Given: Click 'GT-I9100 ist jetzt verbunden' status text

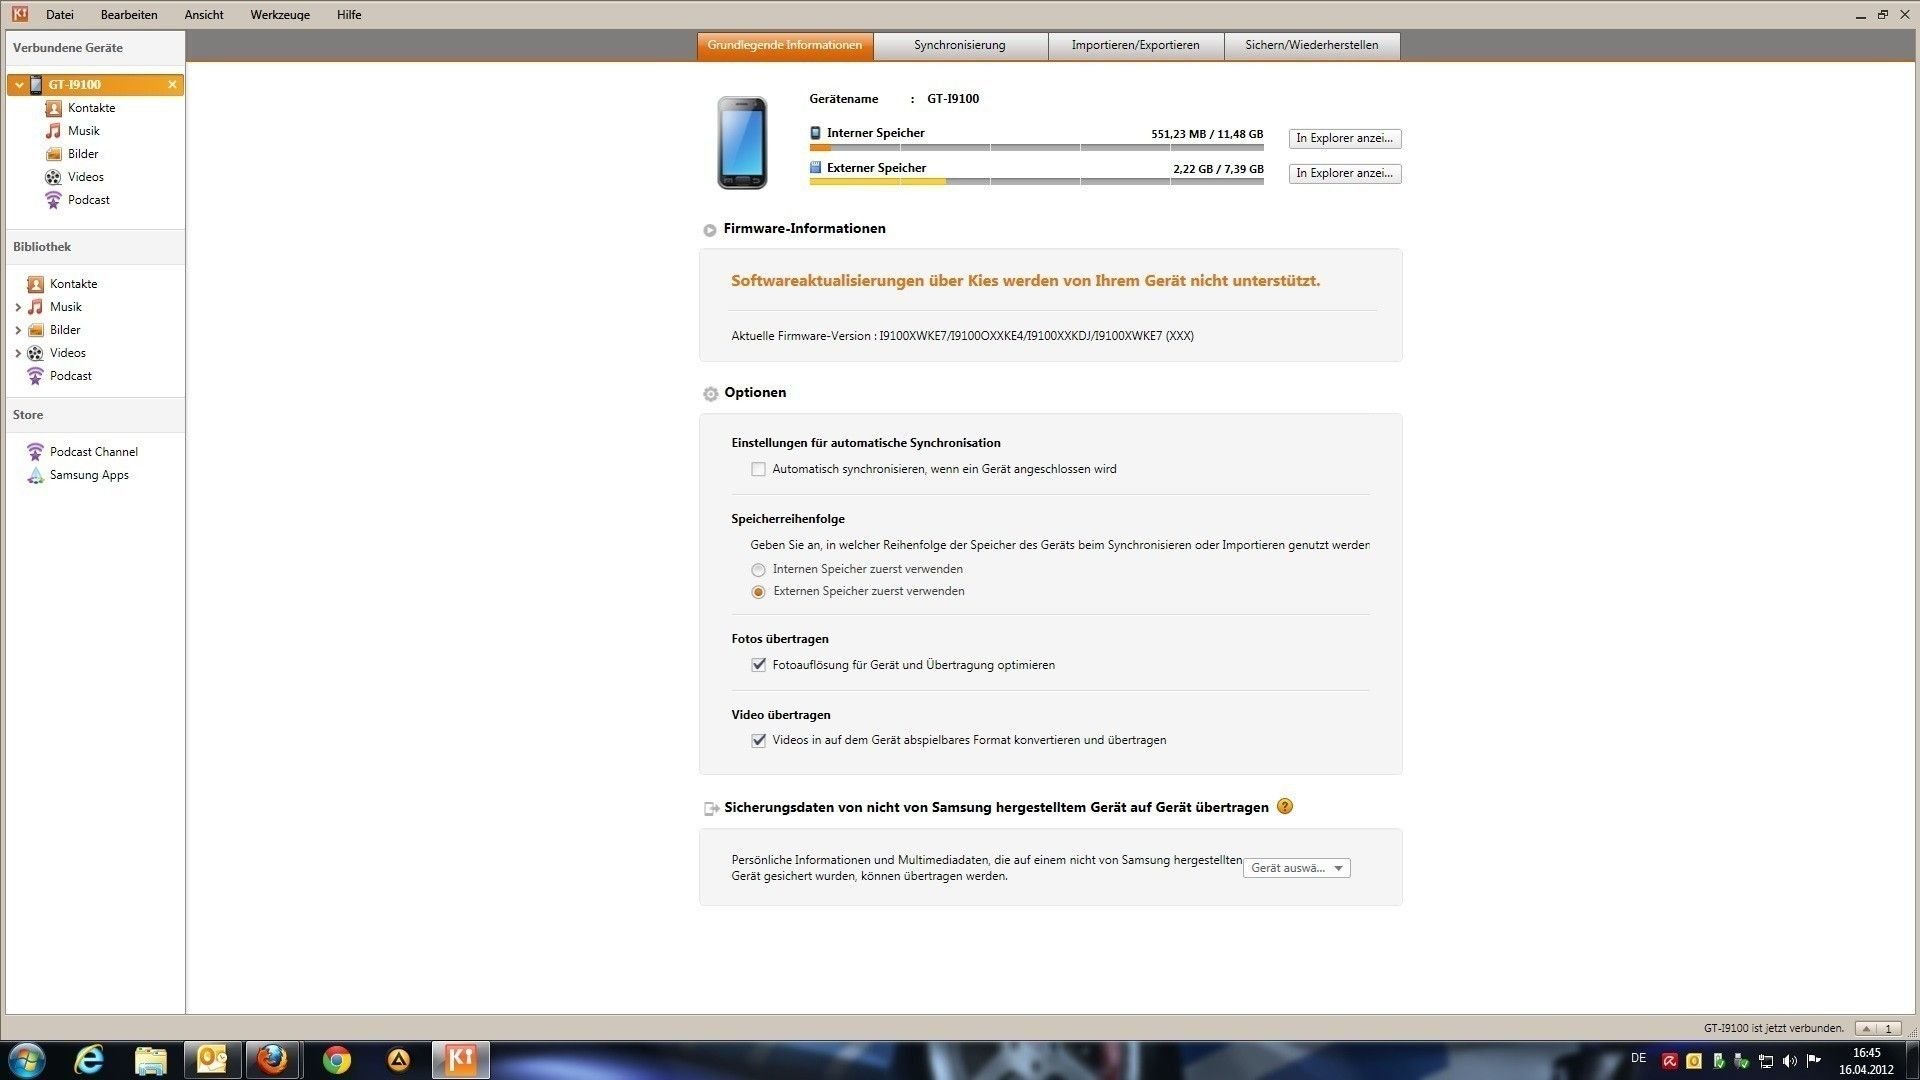Looking at the screenshot, I should point(1774,1028).
